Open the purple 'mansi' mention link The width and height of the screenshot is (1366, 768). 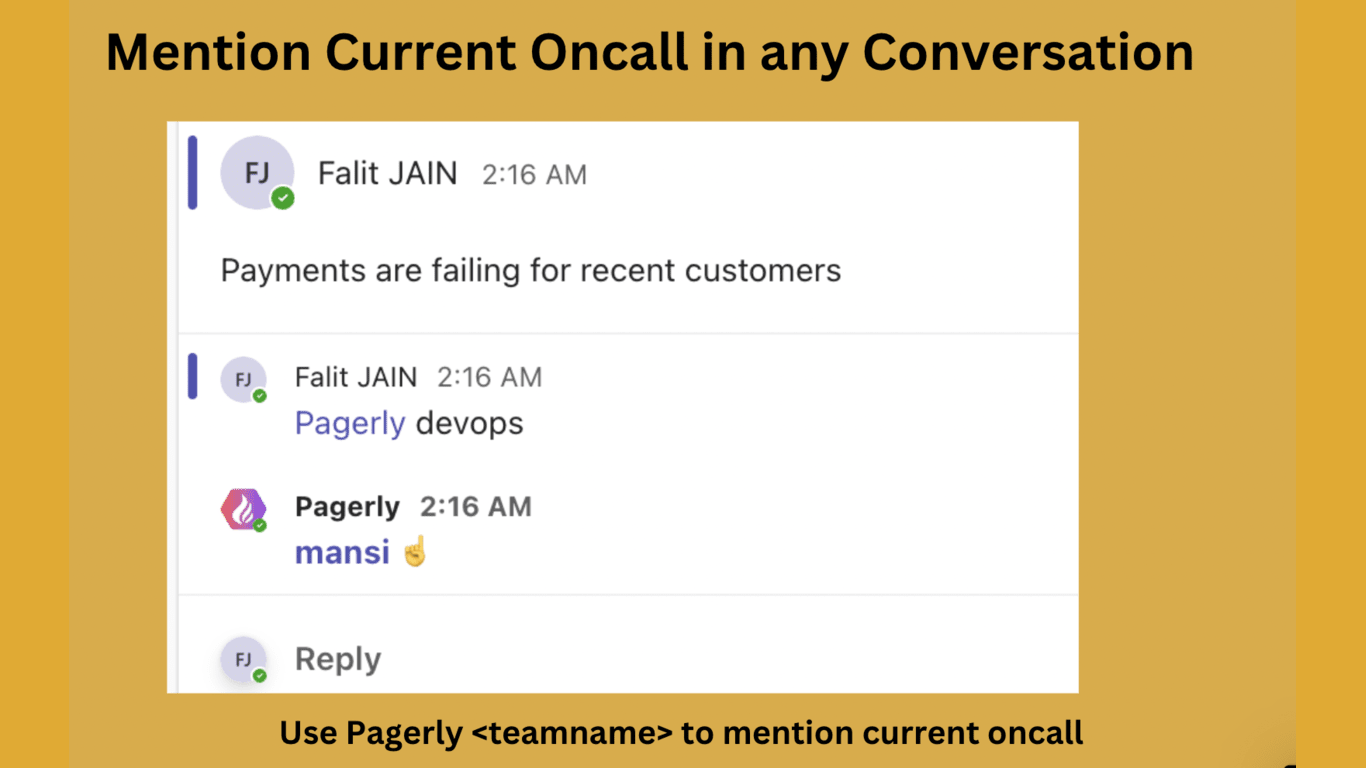(x=342, y=552)
